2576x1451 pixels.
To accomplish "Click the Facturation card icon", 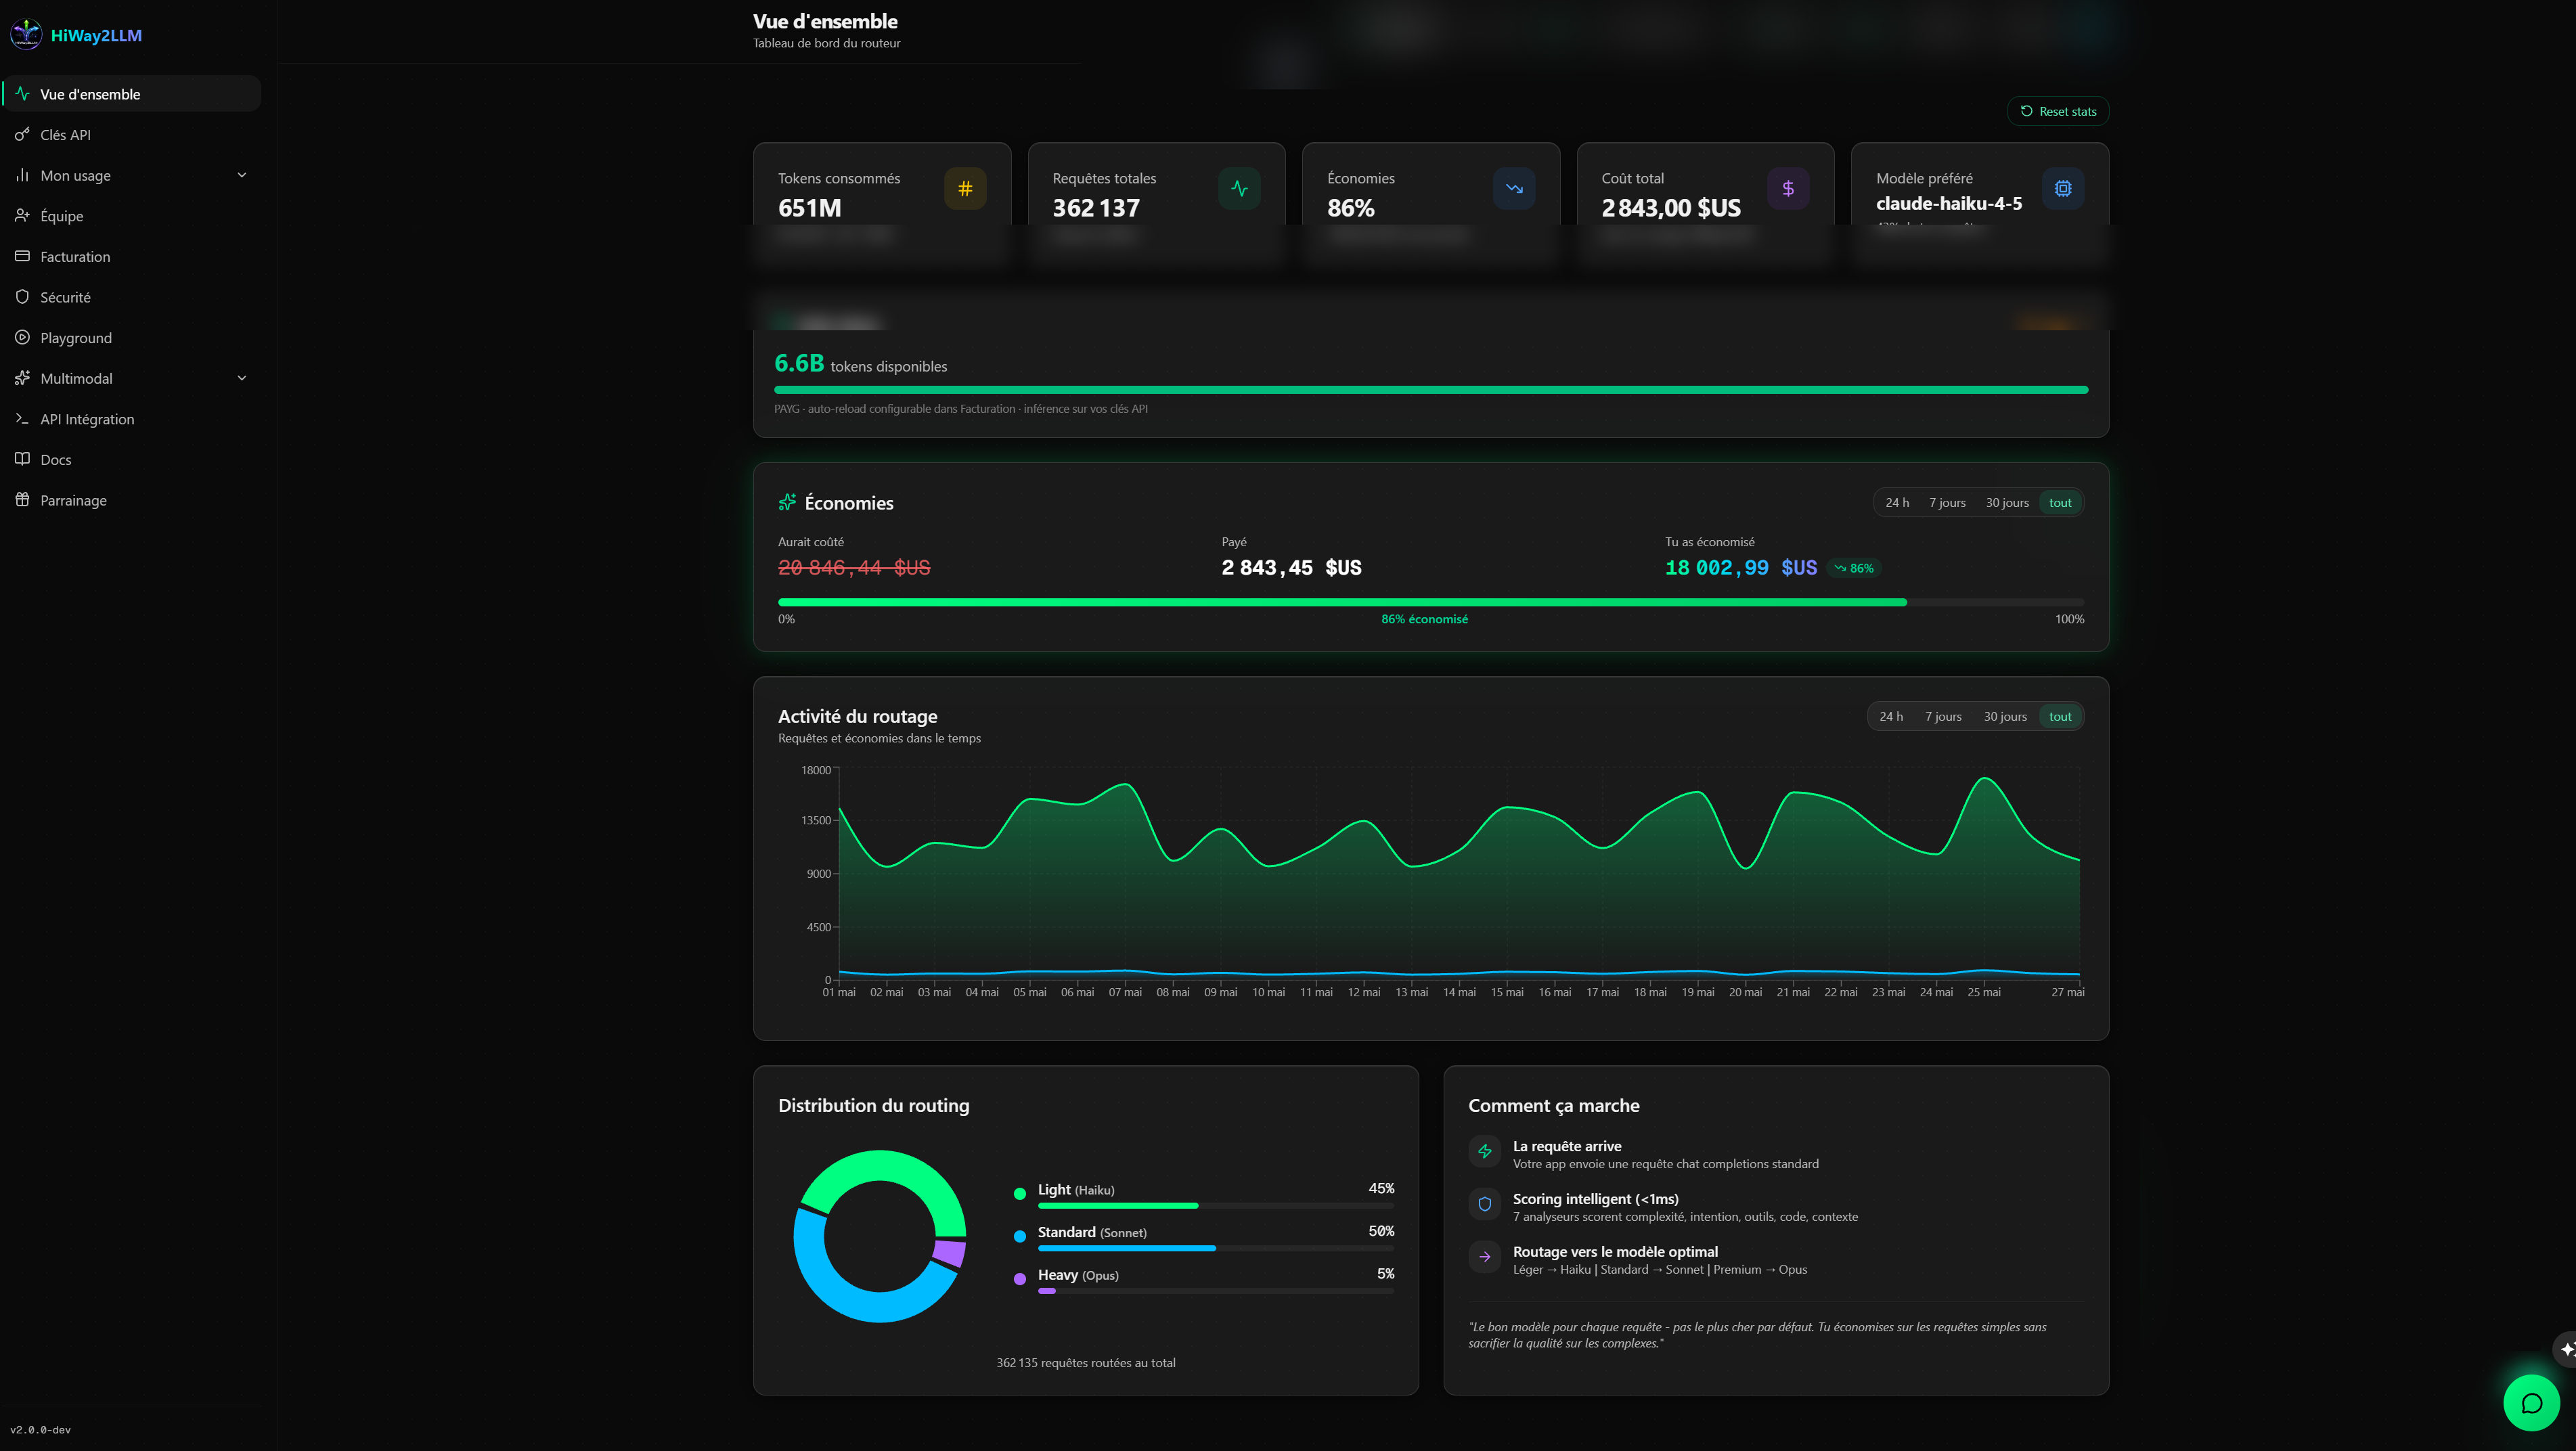I will click(x=22, y=257).
